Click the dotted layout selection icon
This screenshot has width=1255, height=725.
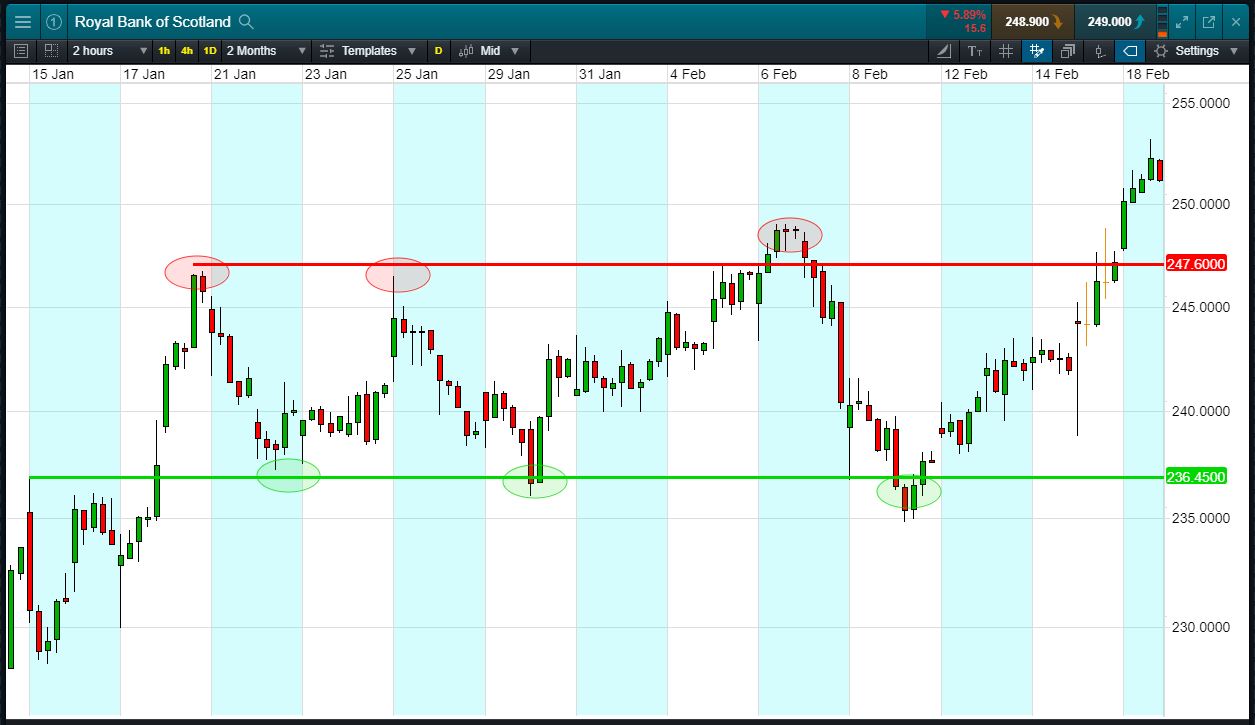(x=50, y=50)
